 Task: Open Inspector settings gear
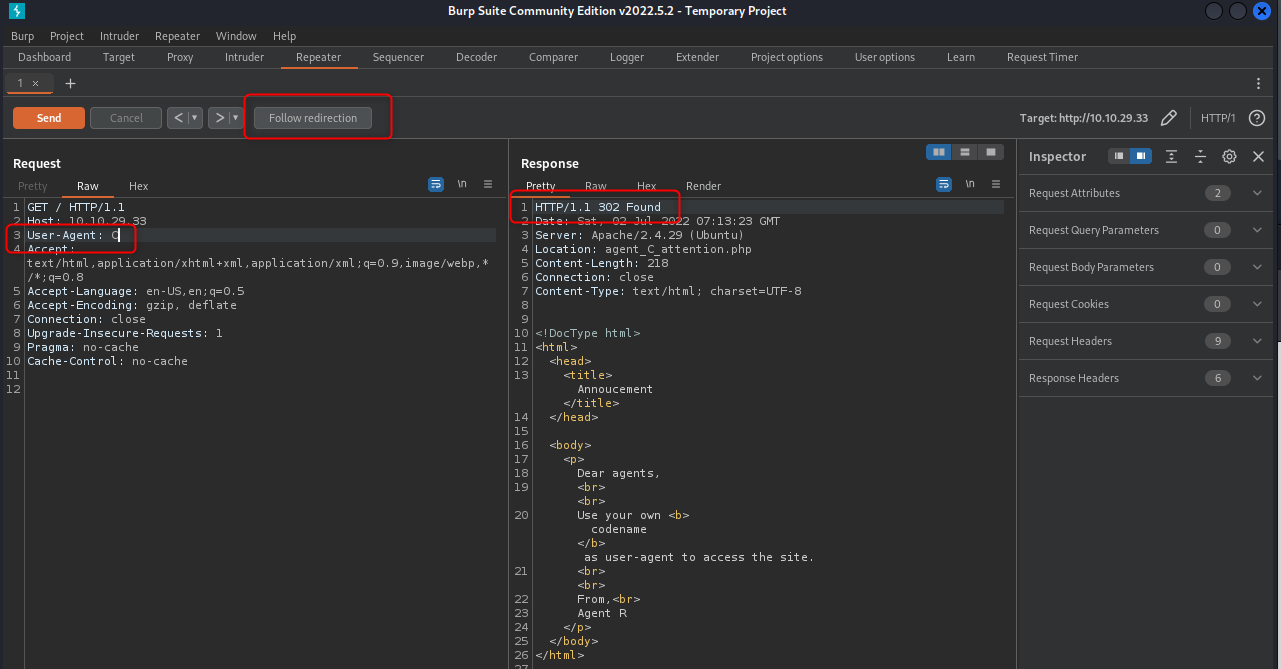[x=1229, y=157]
